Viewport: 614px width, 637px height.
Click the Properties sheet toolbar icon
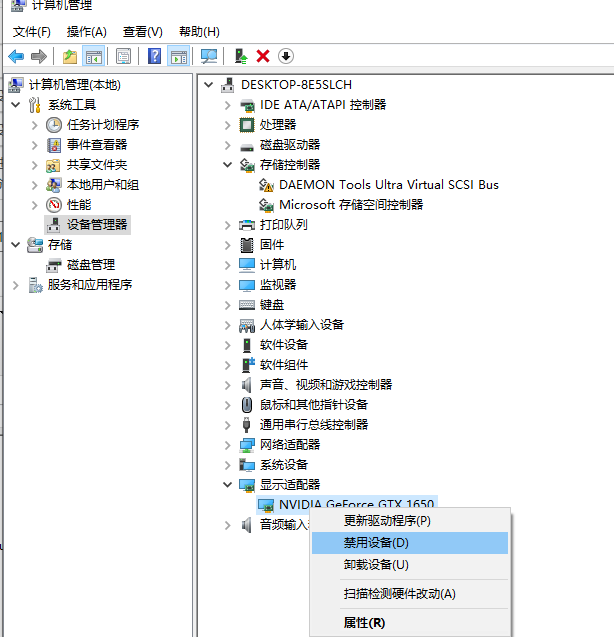point(123,56)
